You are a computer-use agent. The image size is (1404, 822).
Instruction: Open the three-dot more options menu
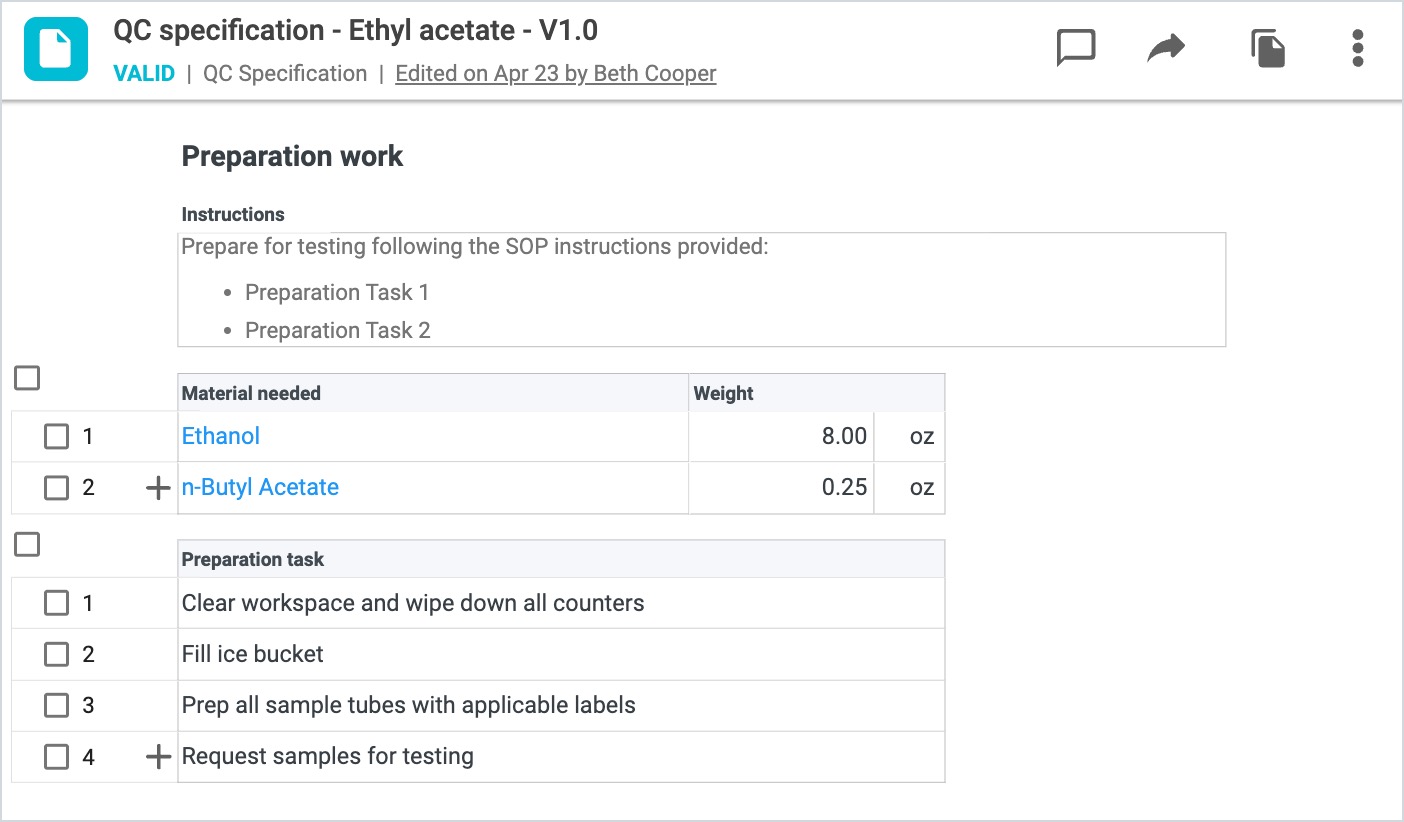[1357, 48]
